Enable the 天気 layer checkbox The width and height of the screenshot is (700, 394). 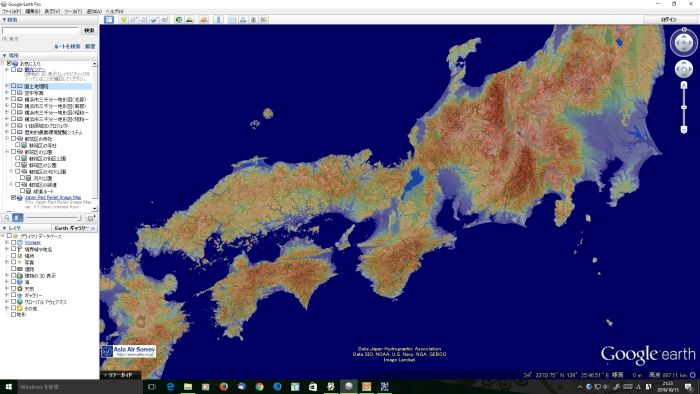click(13, 289)
